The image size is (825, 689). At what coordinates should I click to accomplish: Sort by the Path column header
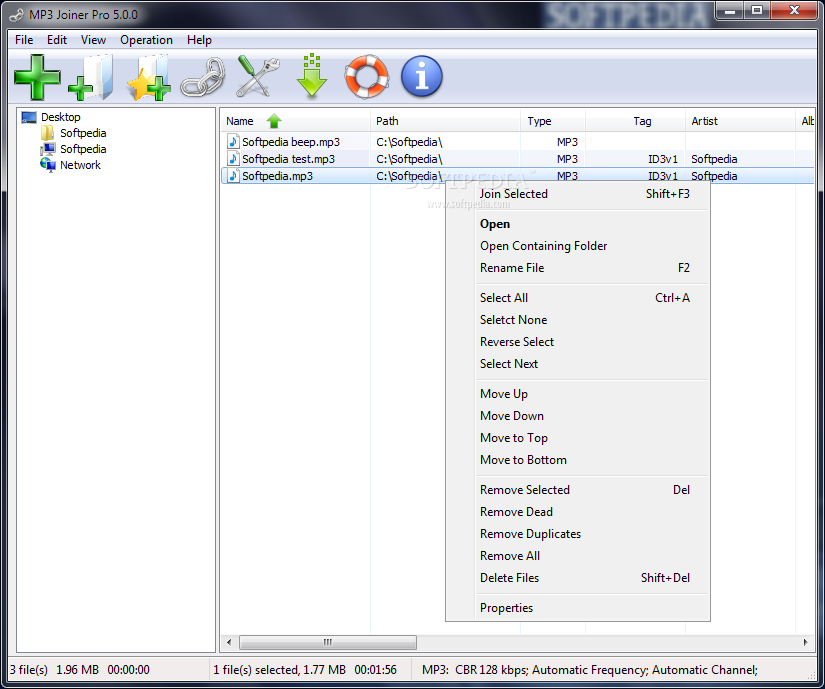click(446, 121)
